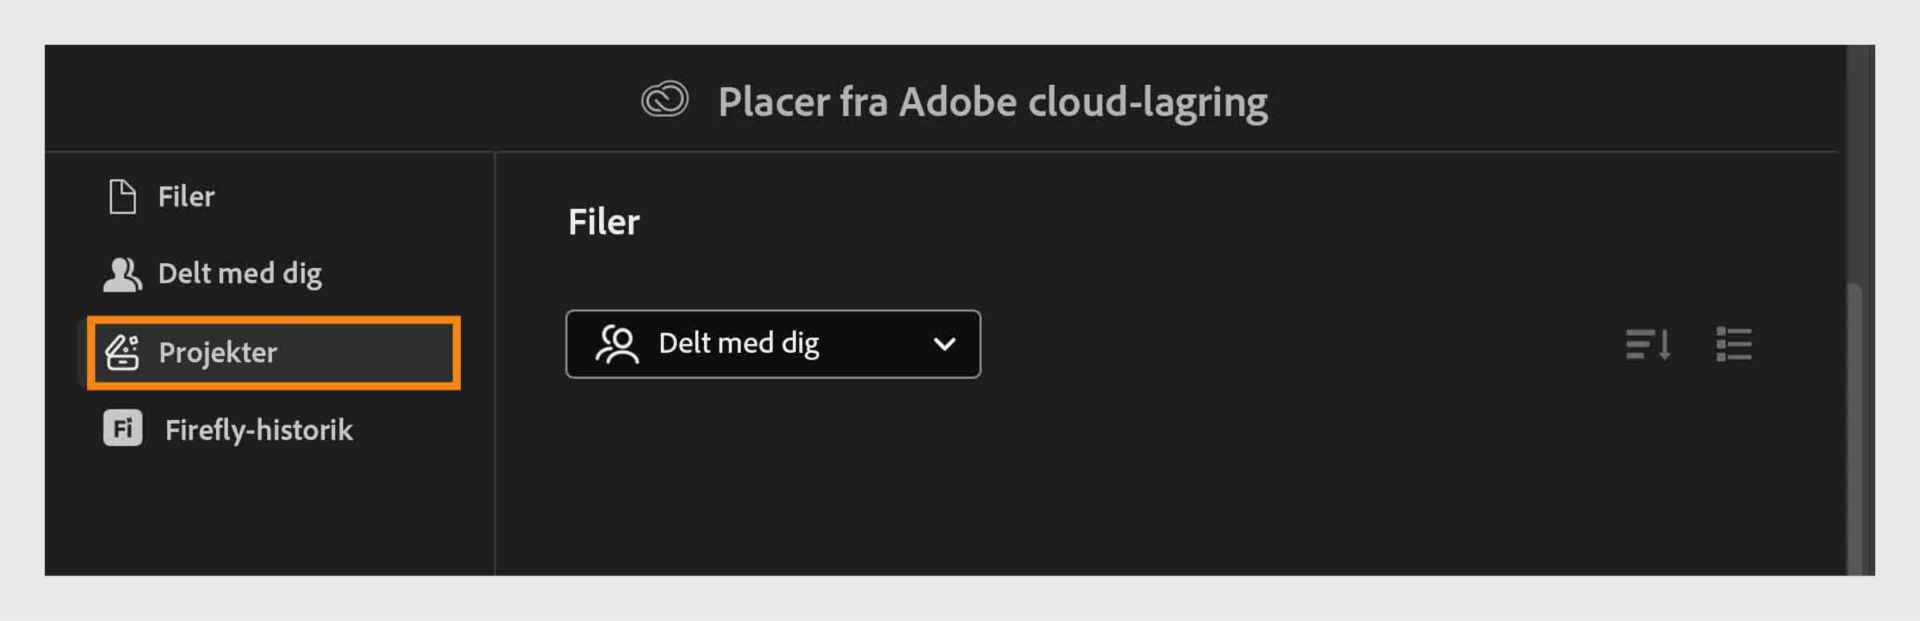
Task: Click the Projekter sidebar icon
Action: tap(122, 352)
